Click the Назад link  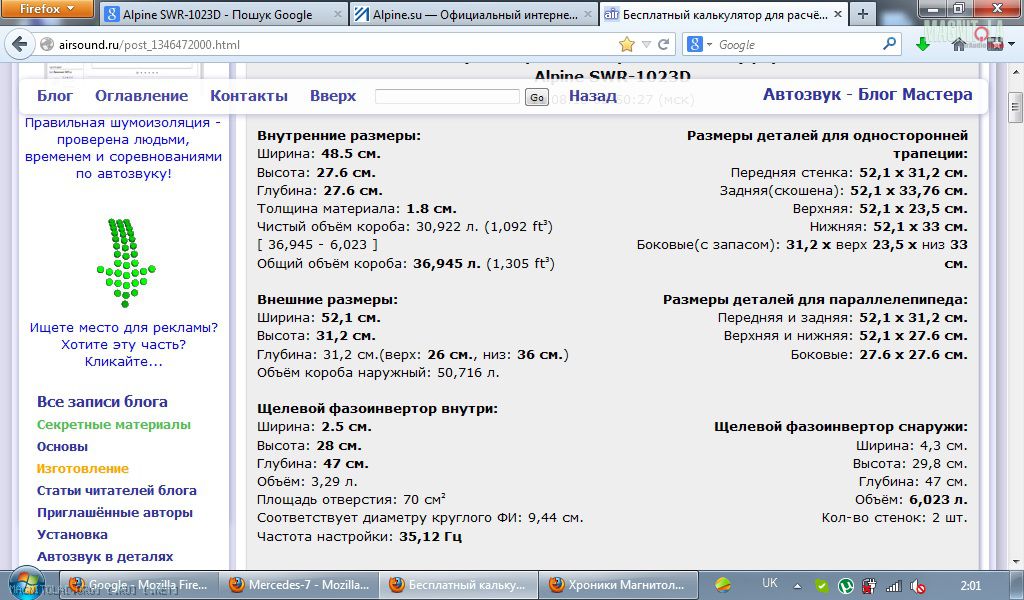click(592, 96)
